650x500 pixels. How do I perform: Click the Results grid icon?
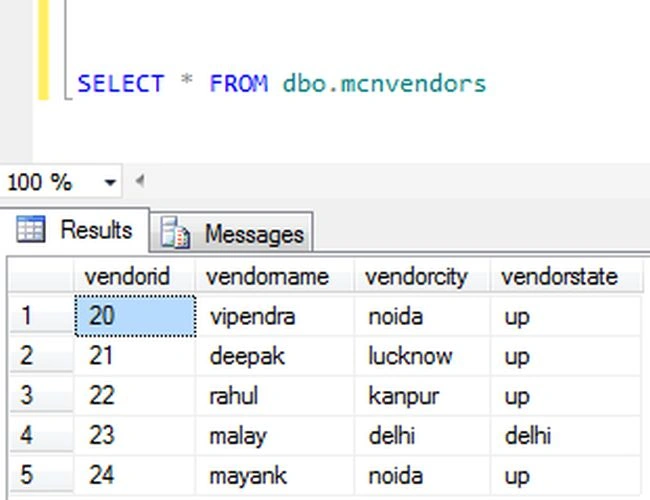click(x=31, y=228)
